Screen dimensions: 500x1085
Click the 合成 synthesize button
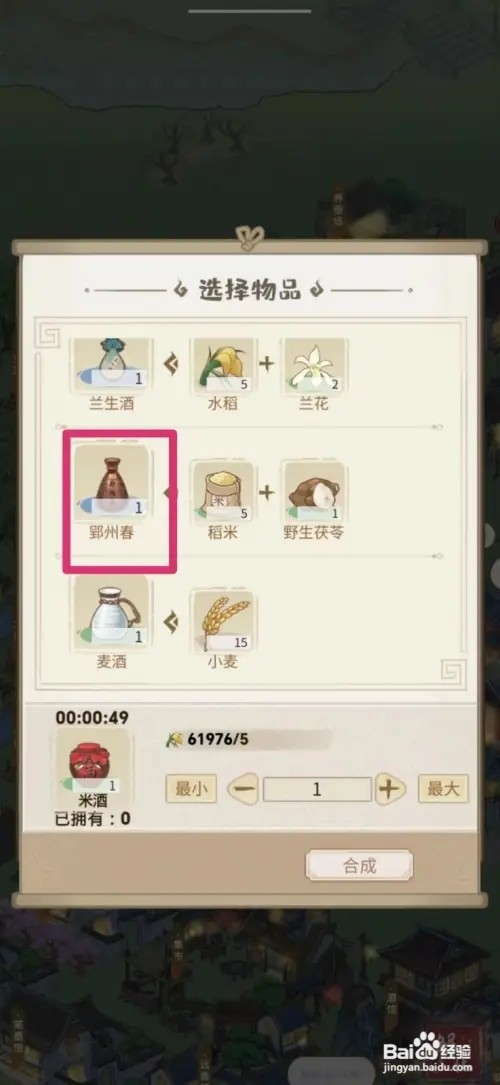tap(360, 865)
